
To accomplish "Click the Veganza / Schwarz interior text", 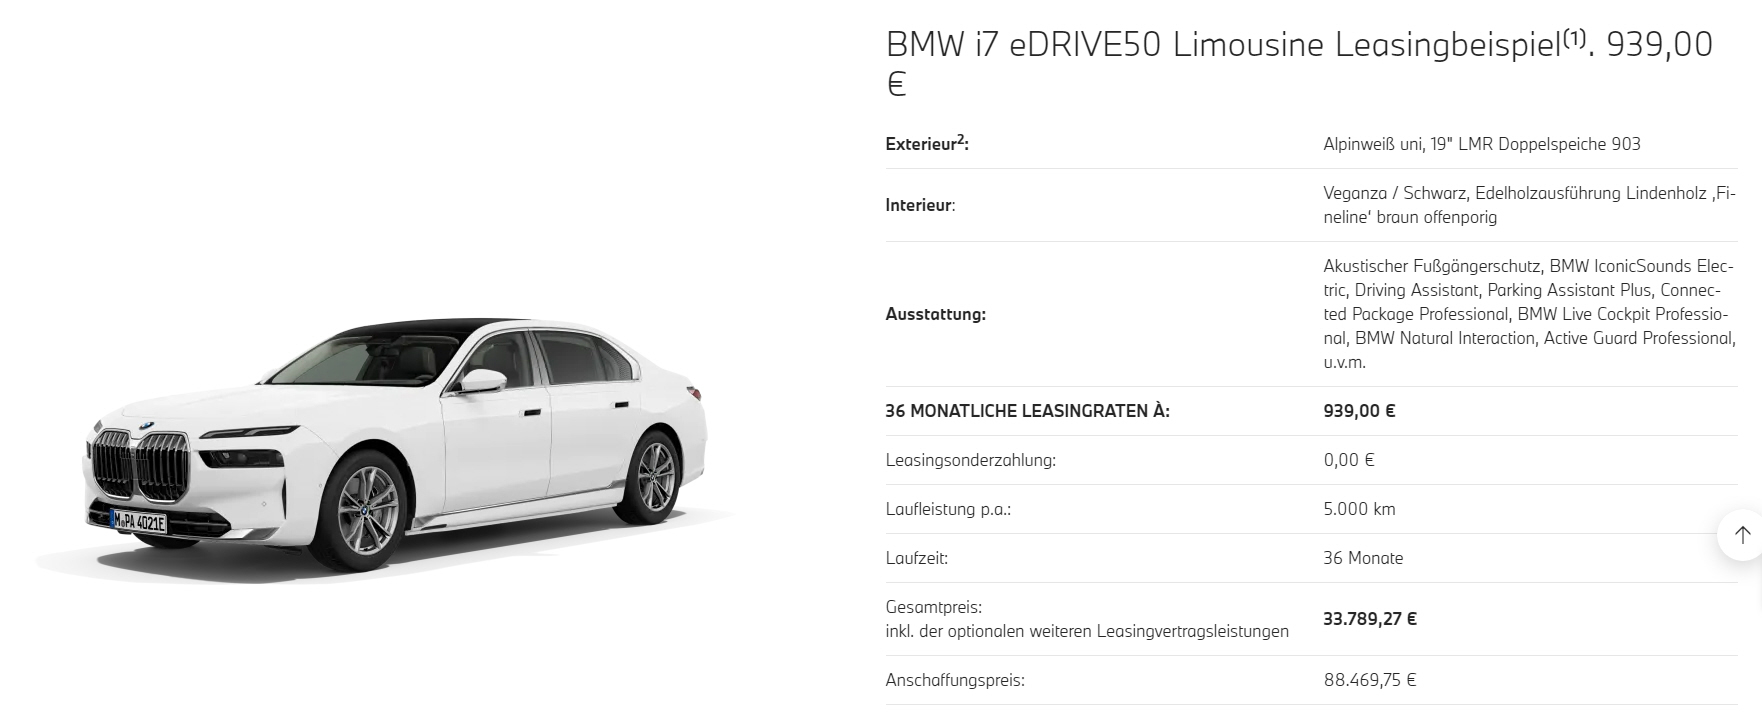I will point(1529,205).
